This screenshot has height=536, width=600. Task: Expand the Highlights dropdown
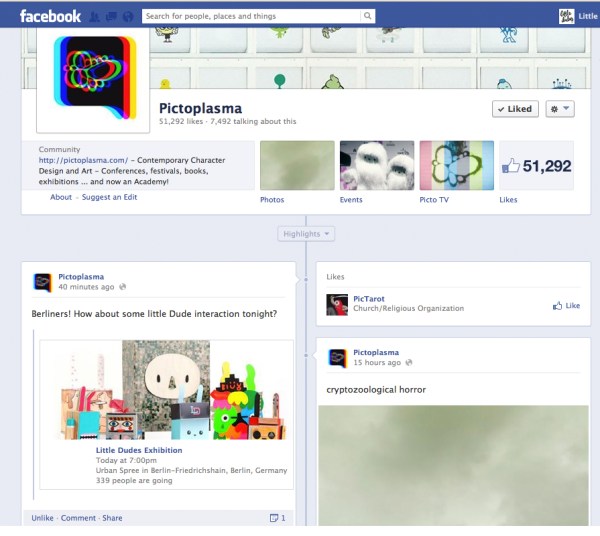306,233
